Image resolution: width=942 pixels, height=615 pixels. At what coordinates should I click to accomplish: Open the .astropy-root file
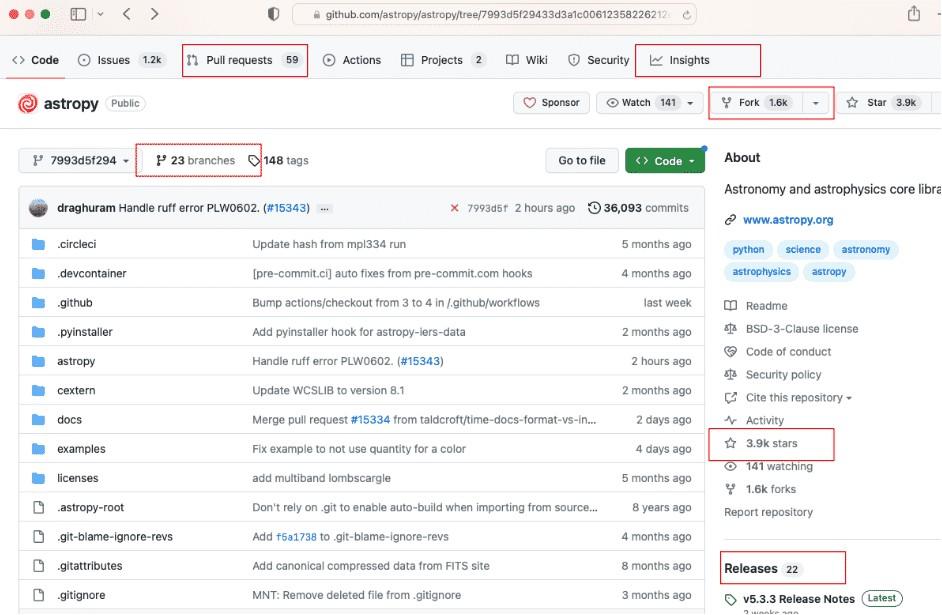tap(90, 507)
